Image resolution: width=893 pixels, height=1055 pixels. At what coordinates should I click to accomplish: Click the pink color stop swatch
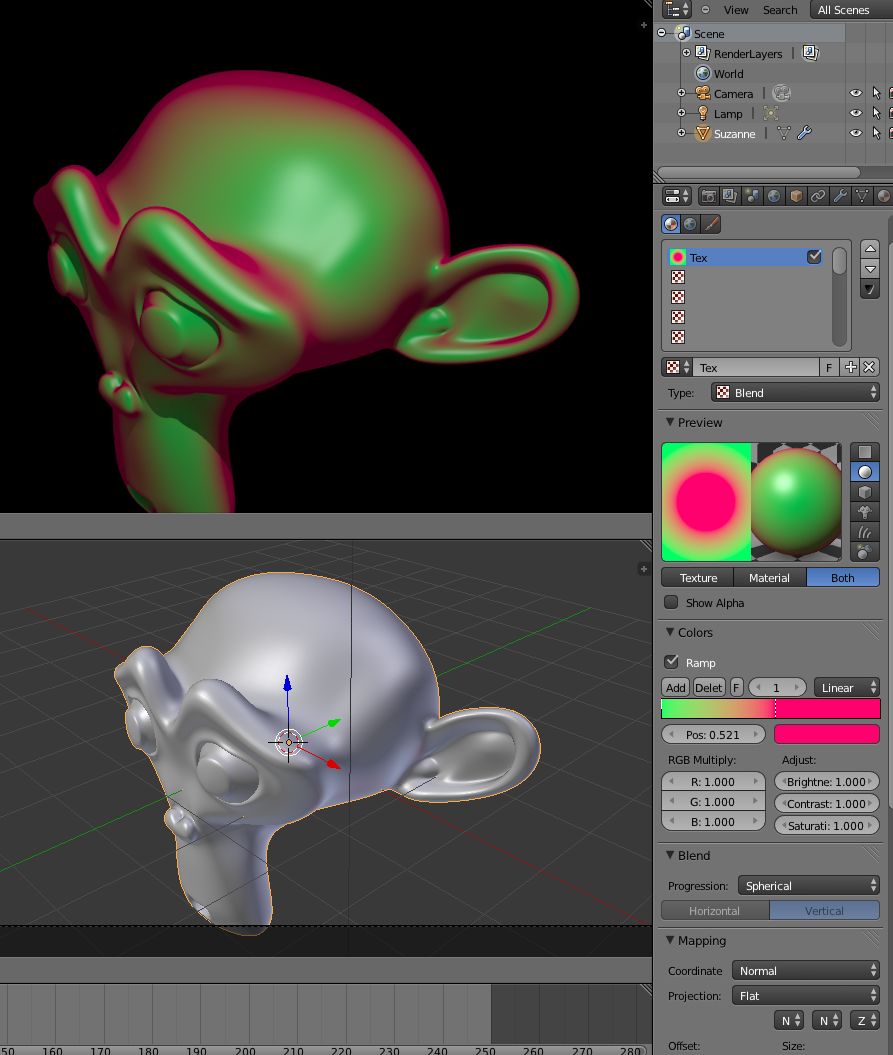(827, 734)
